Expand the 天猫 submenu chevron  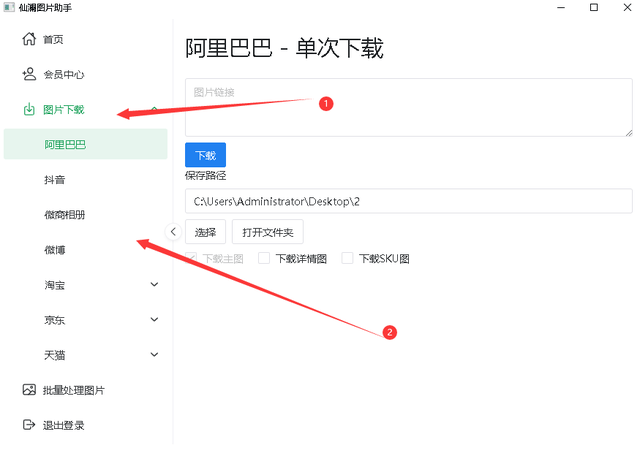point(154,355)
